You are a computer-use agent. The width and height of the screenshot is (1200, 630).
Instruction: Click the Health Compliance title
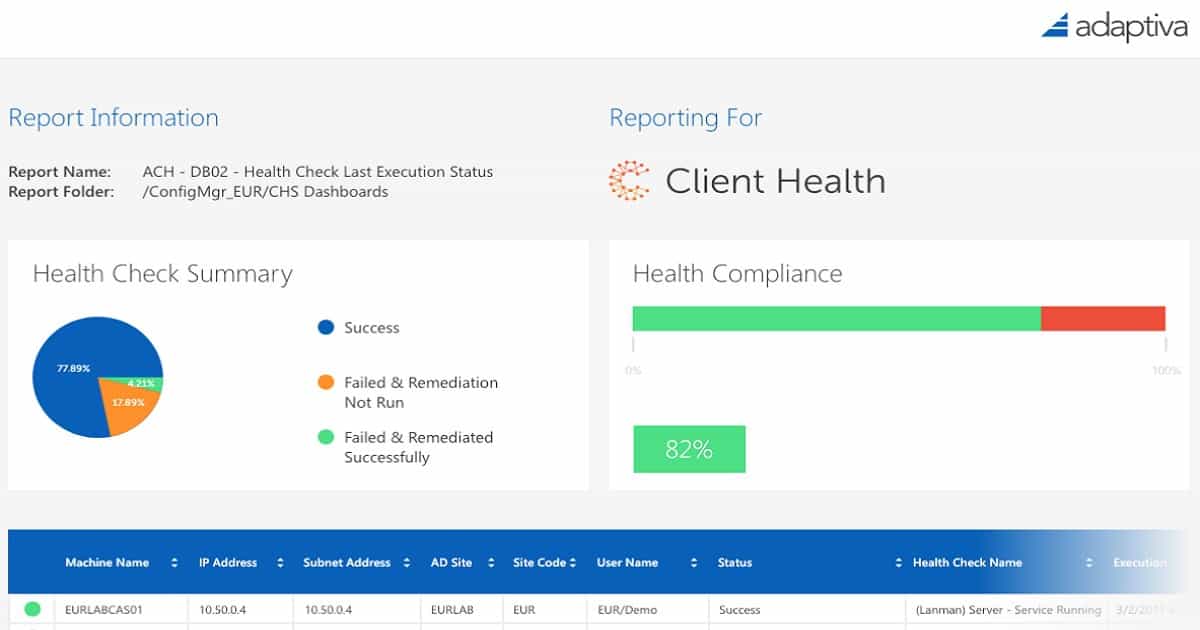pyautogui.click(x=738, y=274)
